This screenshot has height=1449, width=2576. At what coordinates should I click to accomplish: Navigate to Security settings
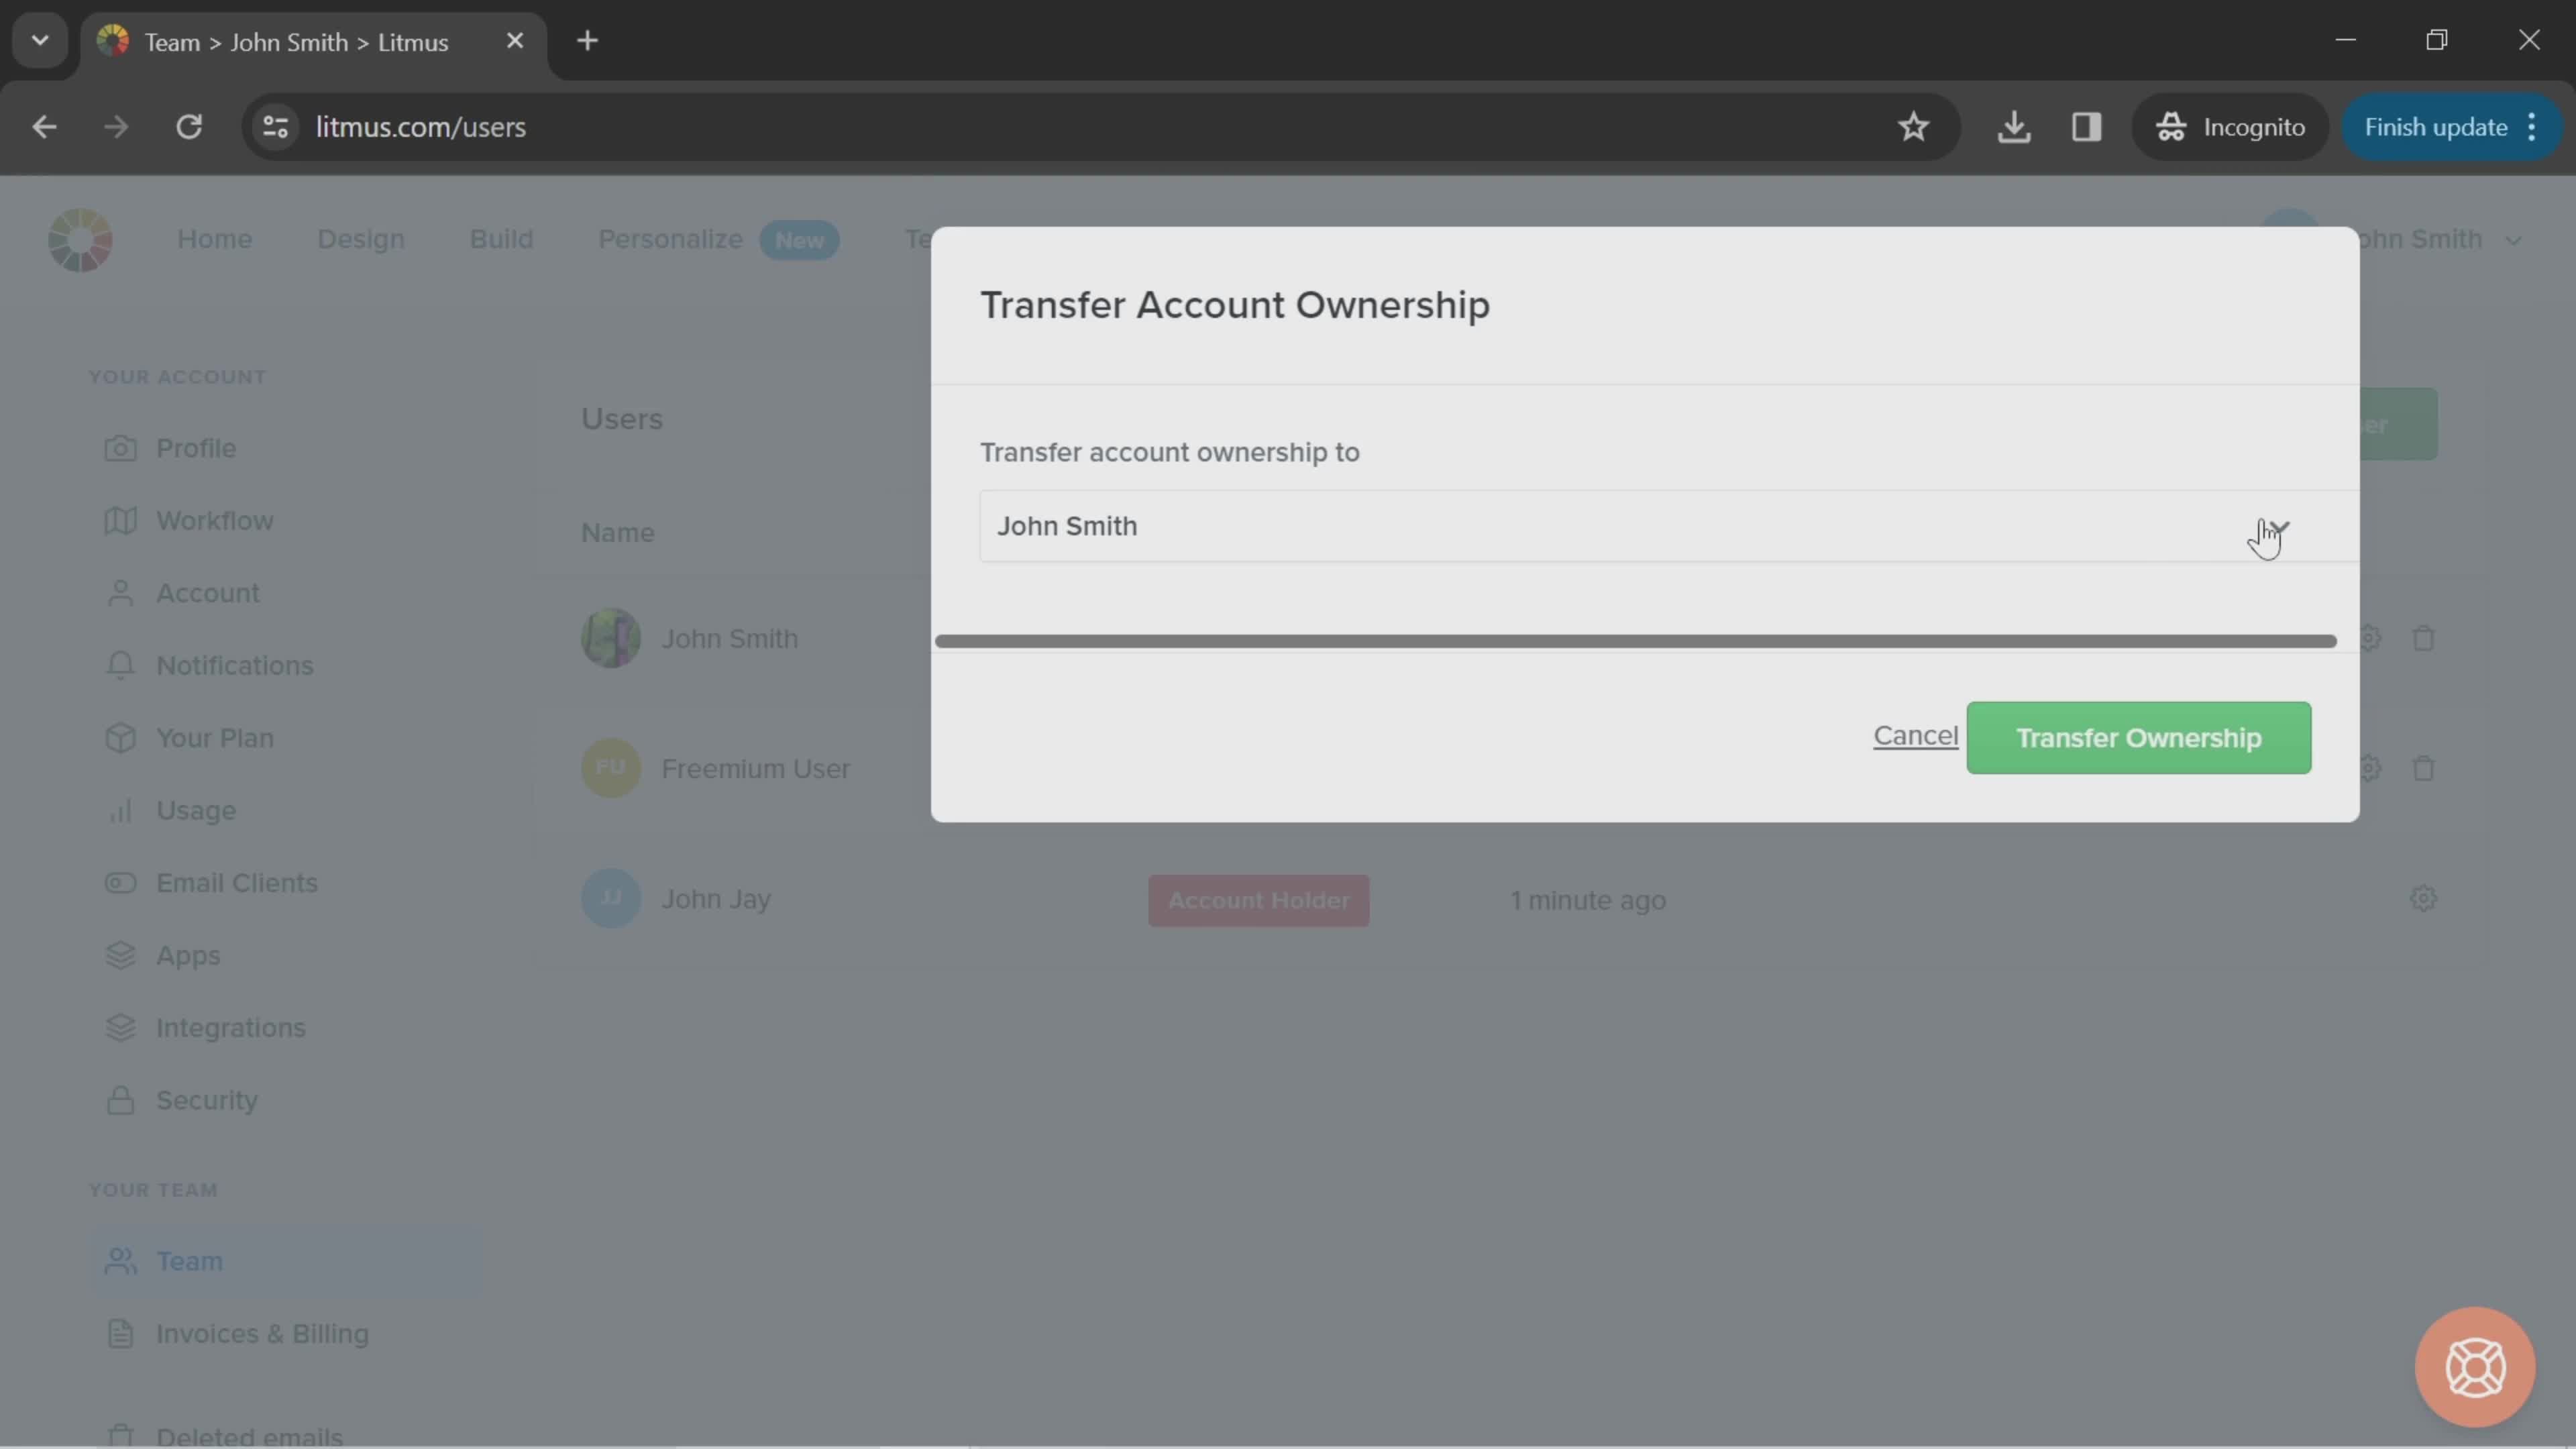(x=205, y=1100)
